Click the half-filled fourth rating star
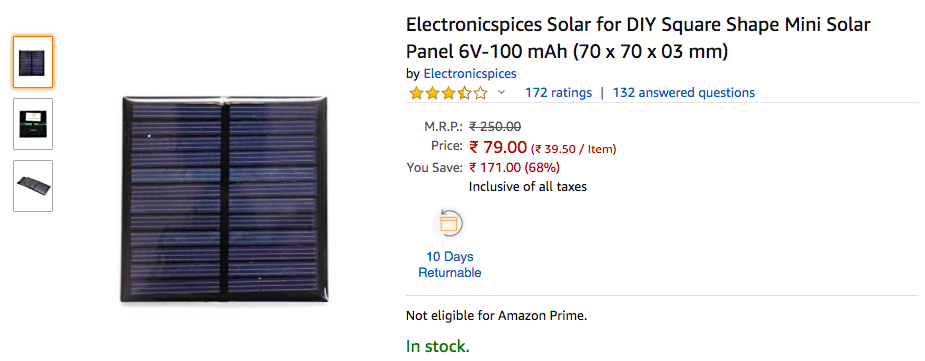This screenshot has height=361, width=925. (x=465, y=93)
